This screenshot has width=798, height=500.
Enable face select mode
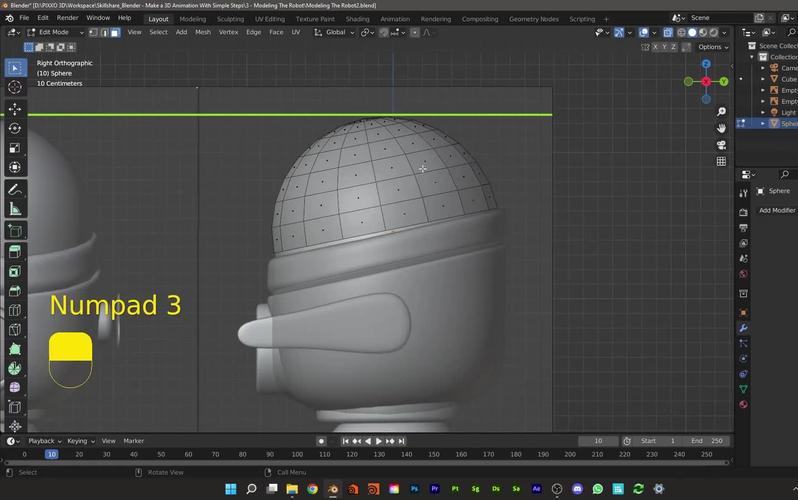point(115,32)
